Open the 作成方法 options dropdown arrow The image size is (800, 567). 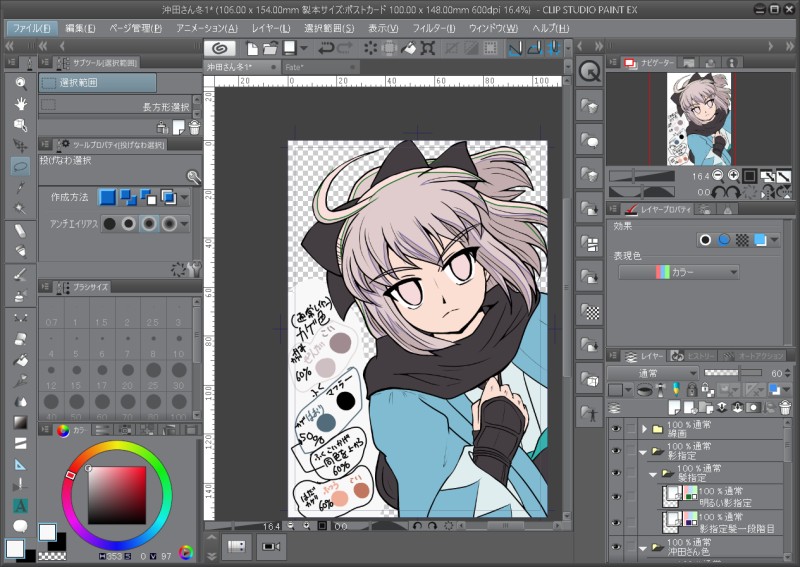[x=184, y=197]
